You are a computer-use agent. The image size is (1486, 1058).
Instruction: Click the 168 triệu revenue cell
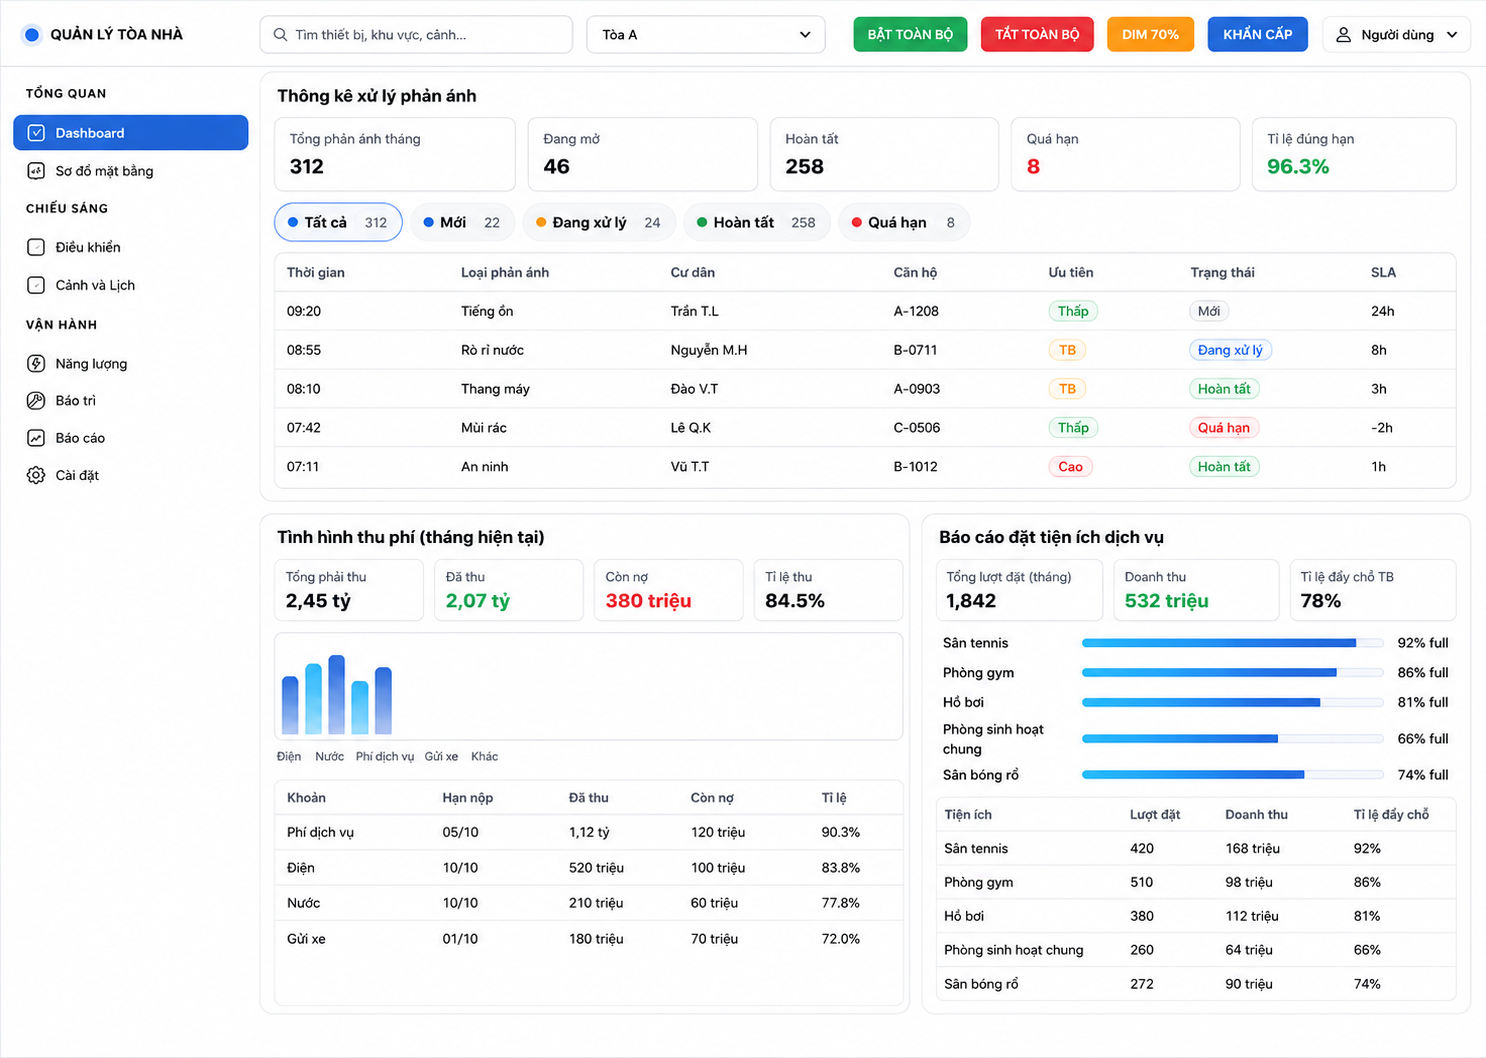[1252, 848]
